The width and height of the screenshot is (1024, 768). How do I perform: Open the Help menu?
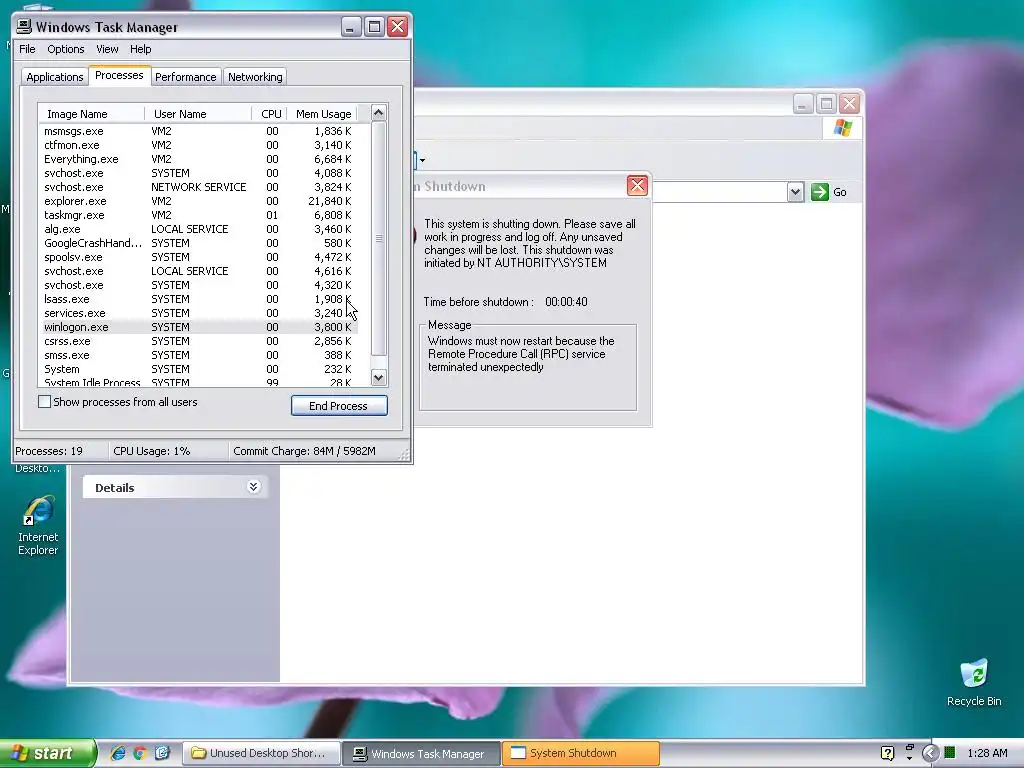[x=140, y=49]
